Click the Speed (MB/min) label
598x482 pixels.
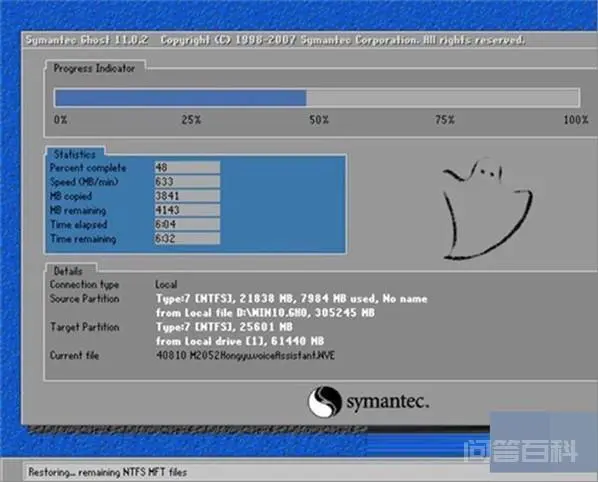point(84,182)
